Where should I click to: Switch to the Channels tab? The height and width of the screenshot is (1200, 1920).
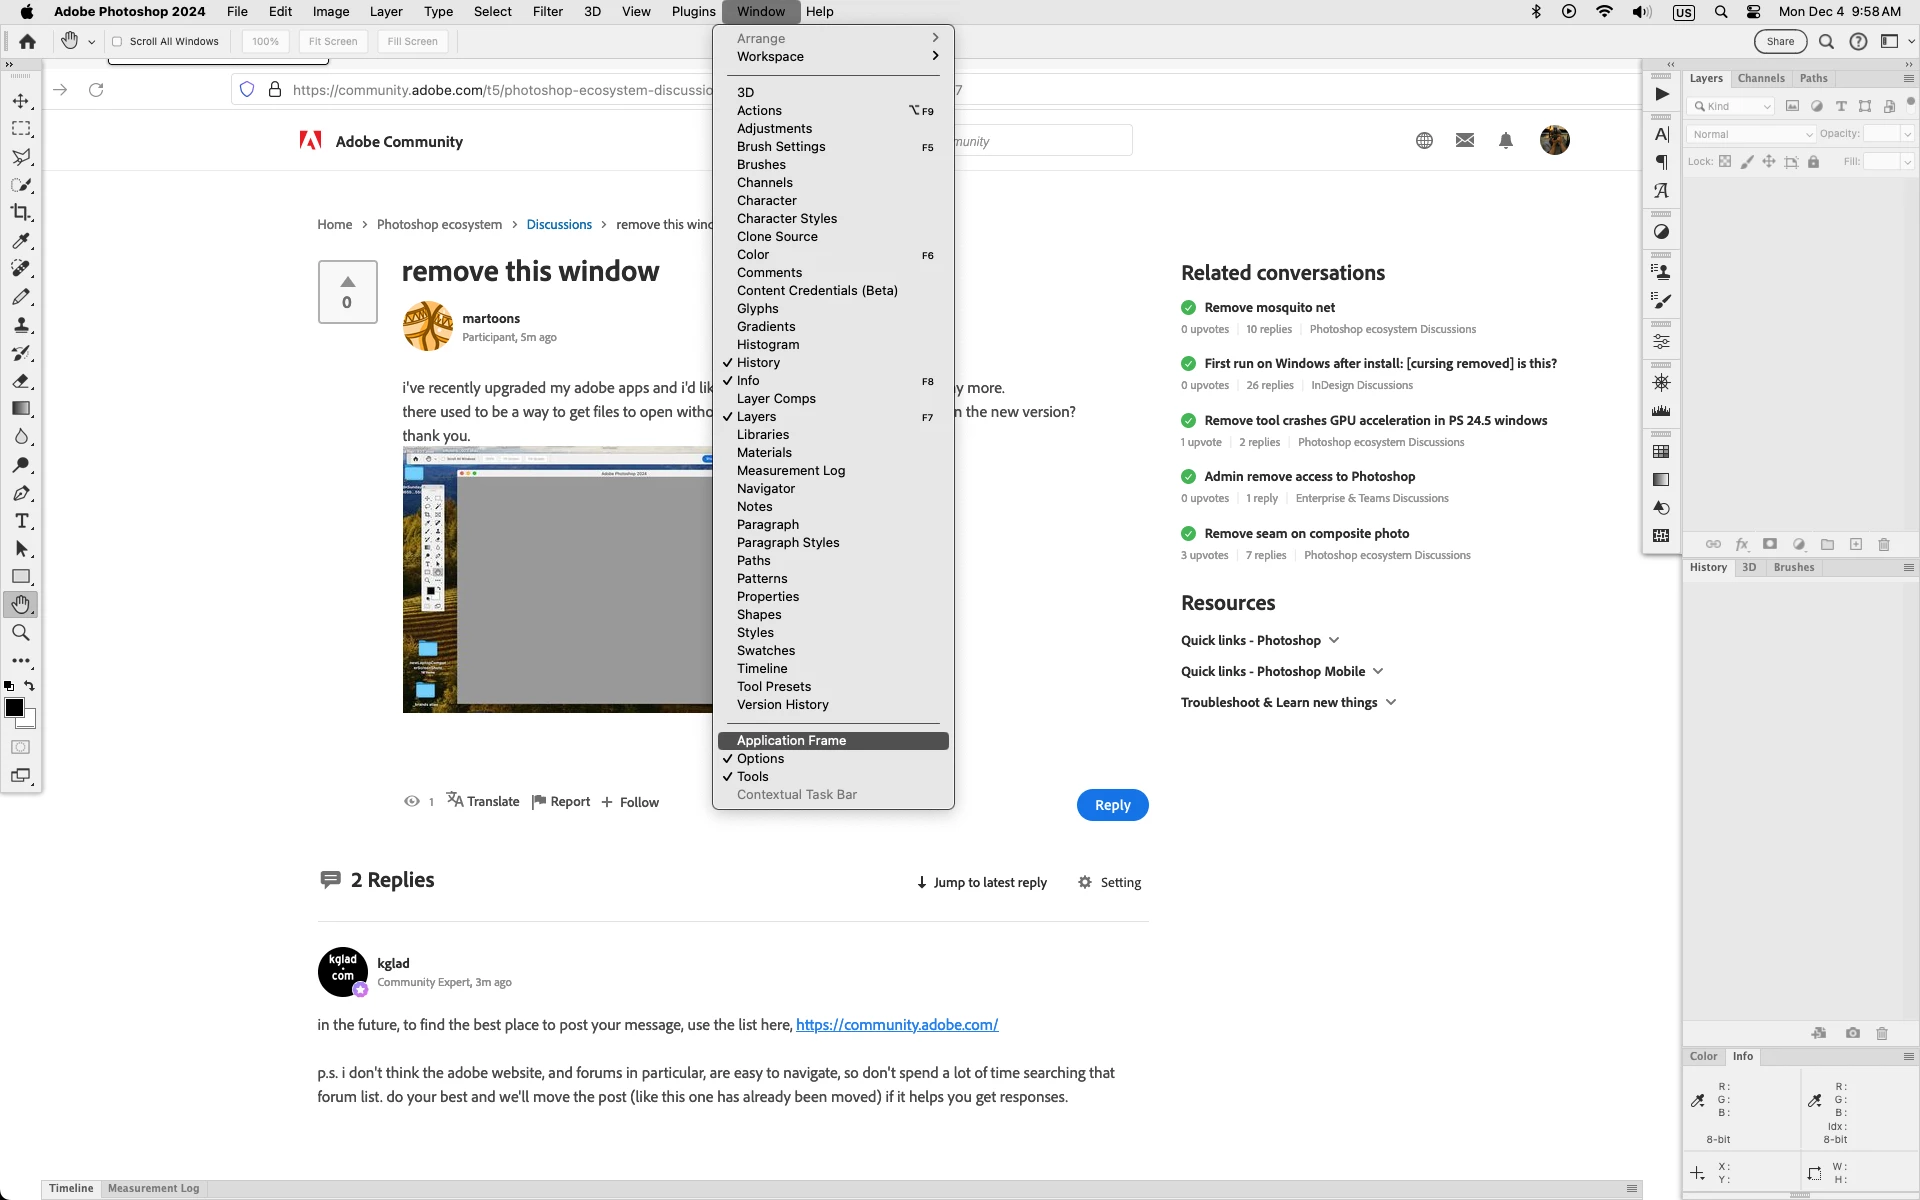[x=1760, y=78]
